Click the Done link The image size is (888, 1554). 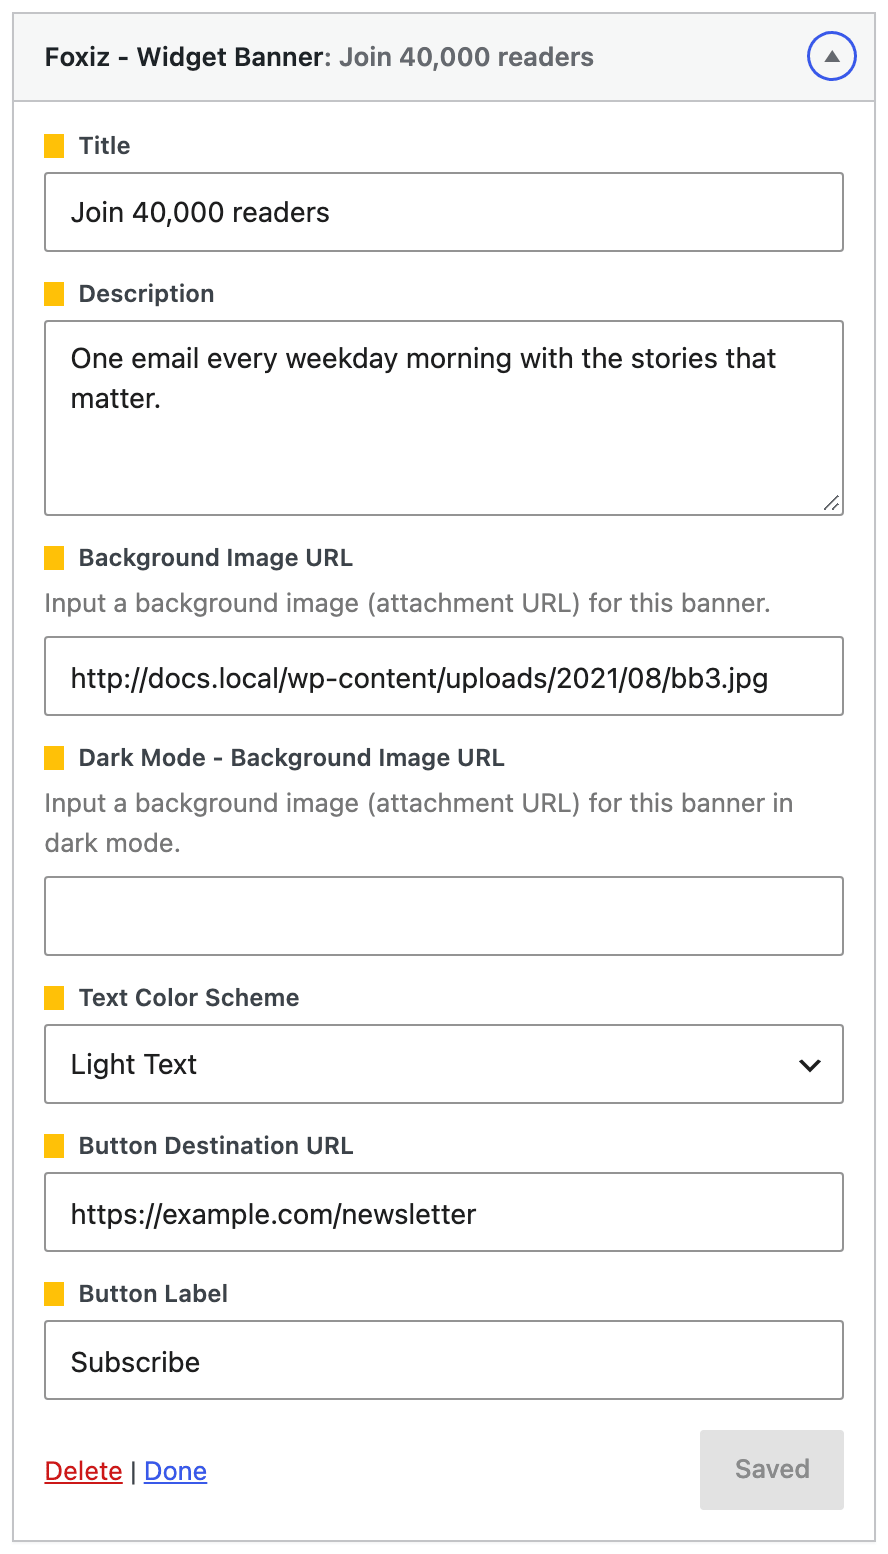pyautogui.click(x=176, y=1471)
